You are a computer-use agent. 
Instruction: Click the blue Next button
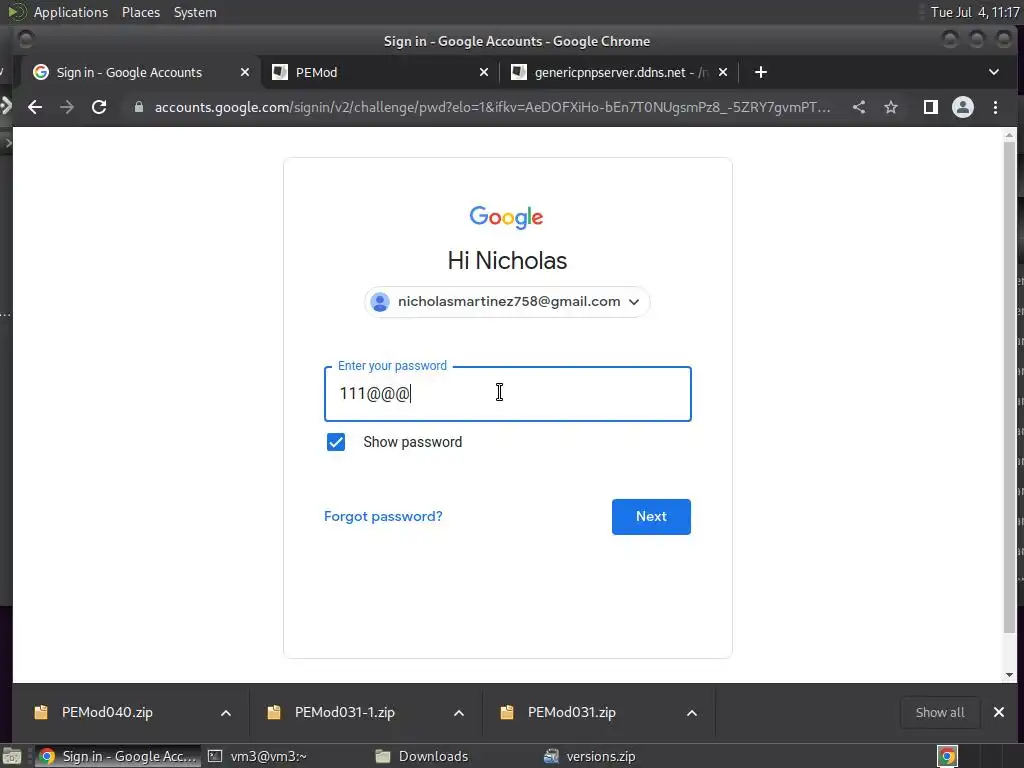click(651, 517)
